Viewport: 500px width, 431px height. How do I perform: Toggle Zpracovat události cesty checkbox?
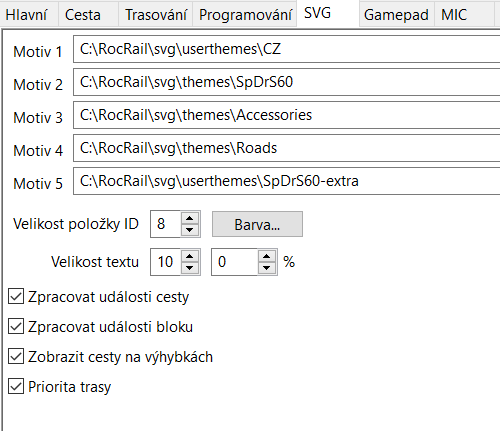[16, 297]
